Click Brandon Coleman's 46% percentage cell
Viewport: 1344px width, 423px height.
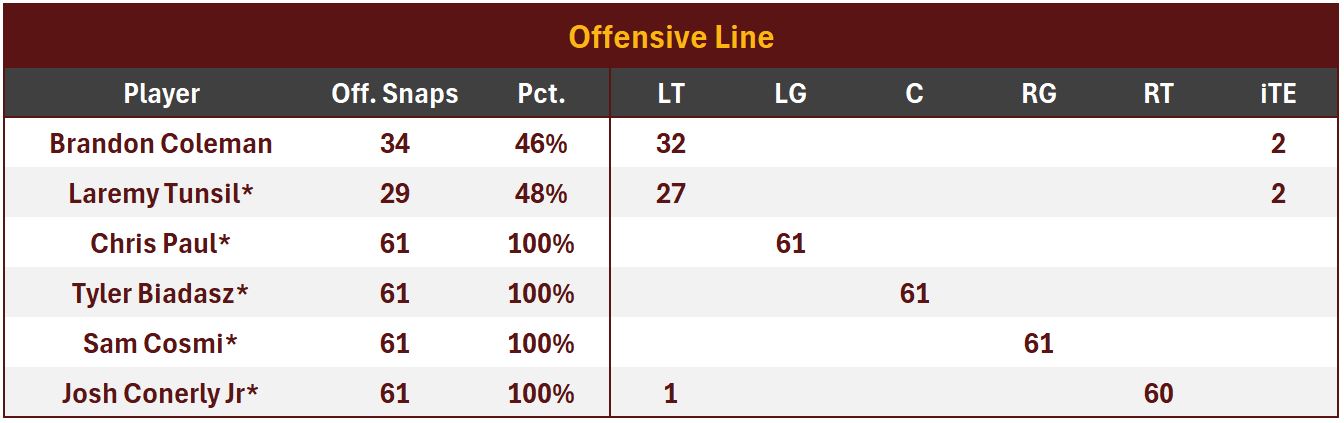[x=541, y=144]
